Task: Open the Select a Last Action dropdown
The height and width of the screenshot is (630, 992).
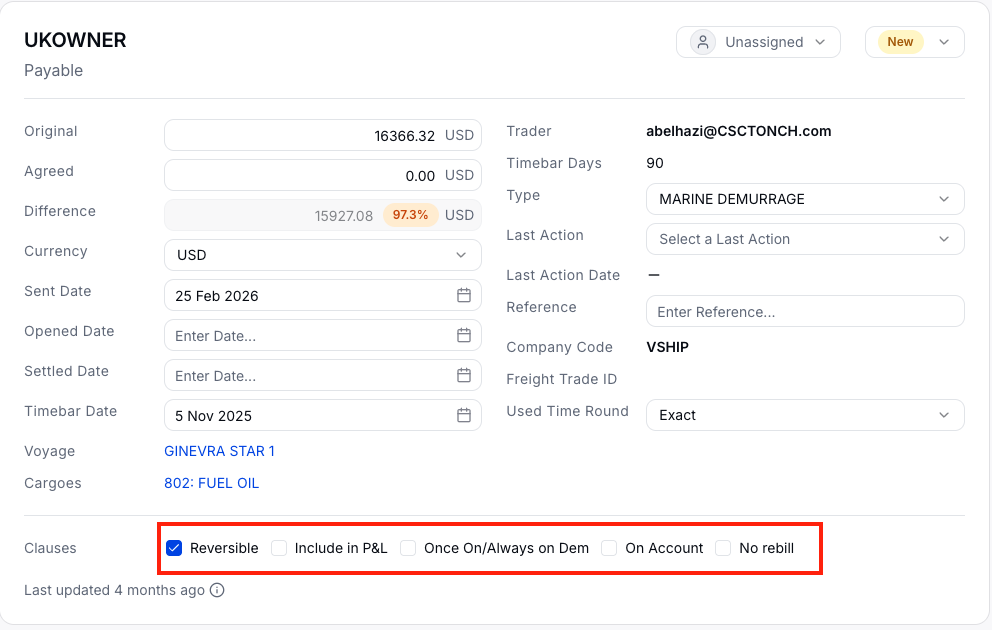Action: 805,239
